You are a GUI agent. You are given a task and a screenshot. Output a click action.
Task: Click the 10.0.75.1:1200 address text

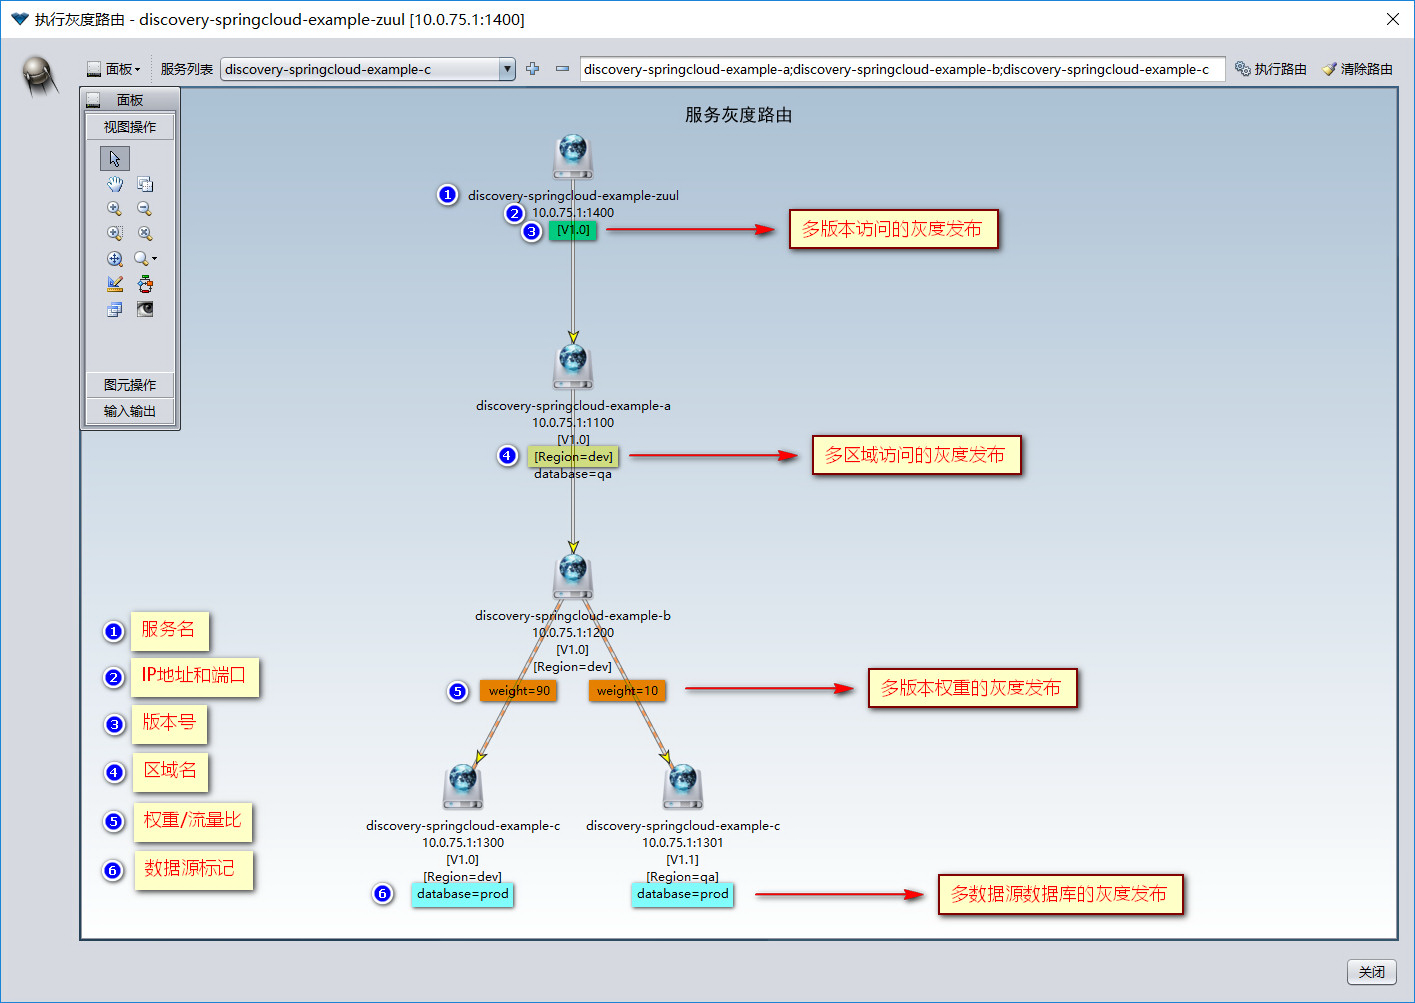tap(573, 633)
